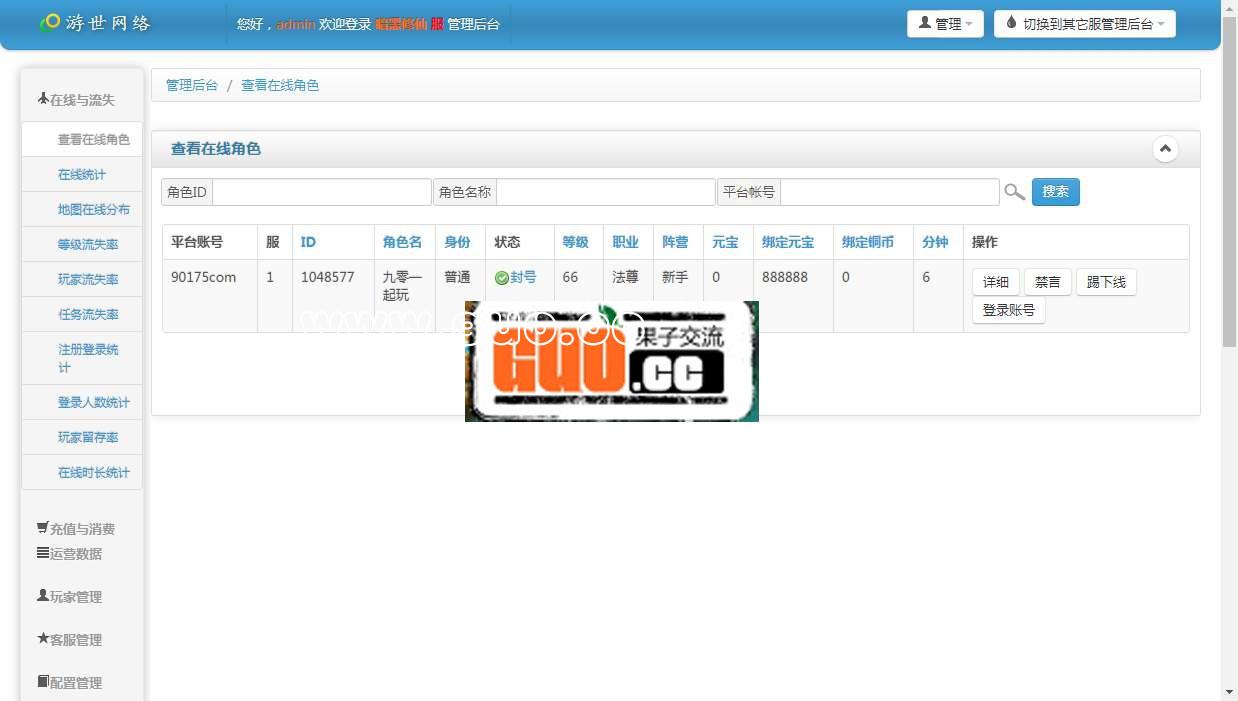
Task: Select 玩家流失率 sidebar item
Action: [x=82, y=280]
